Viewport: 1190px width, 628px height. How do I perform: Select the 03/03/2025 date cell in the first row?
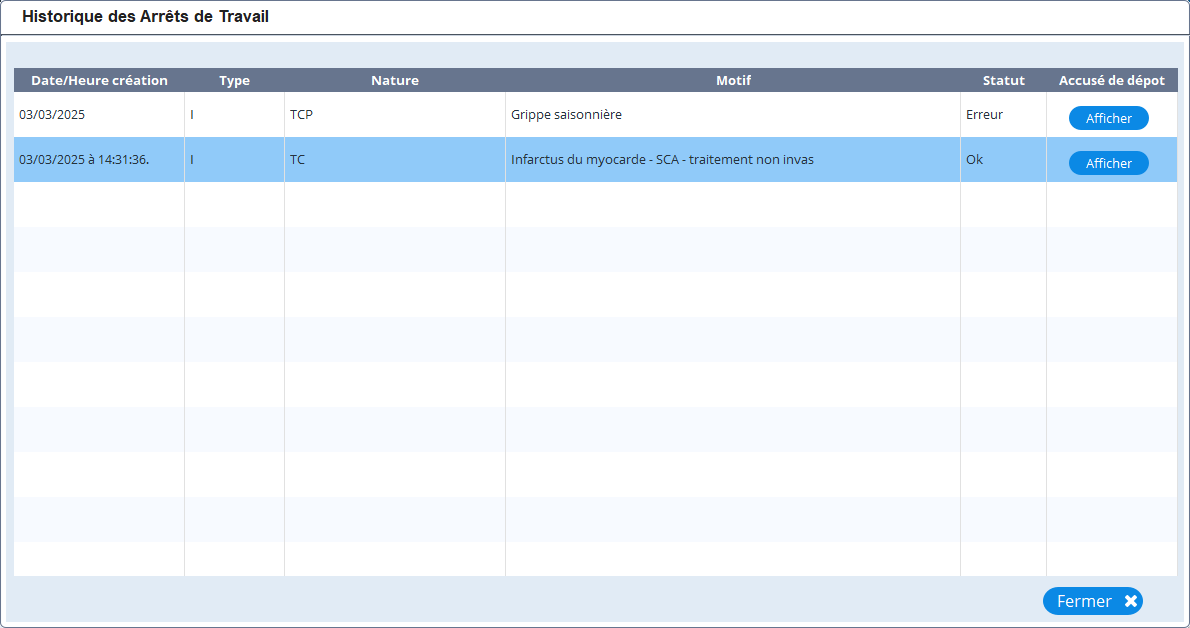[x=52, y=115]
